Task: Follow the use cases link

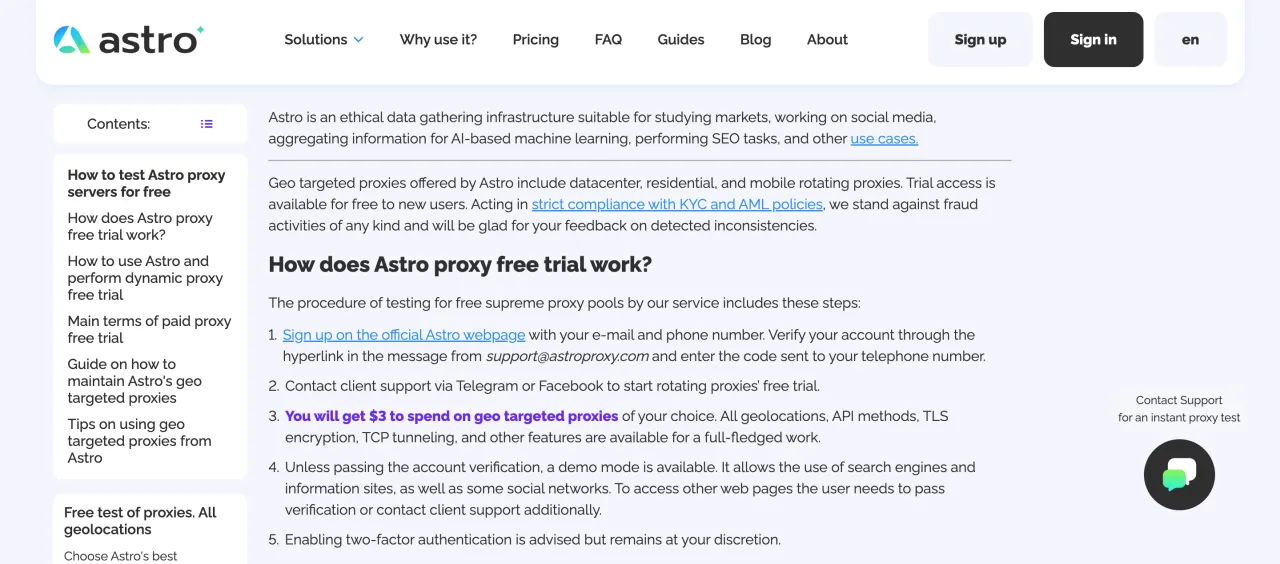Action: pos(884,139)
